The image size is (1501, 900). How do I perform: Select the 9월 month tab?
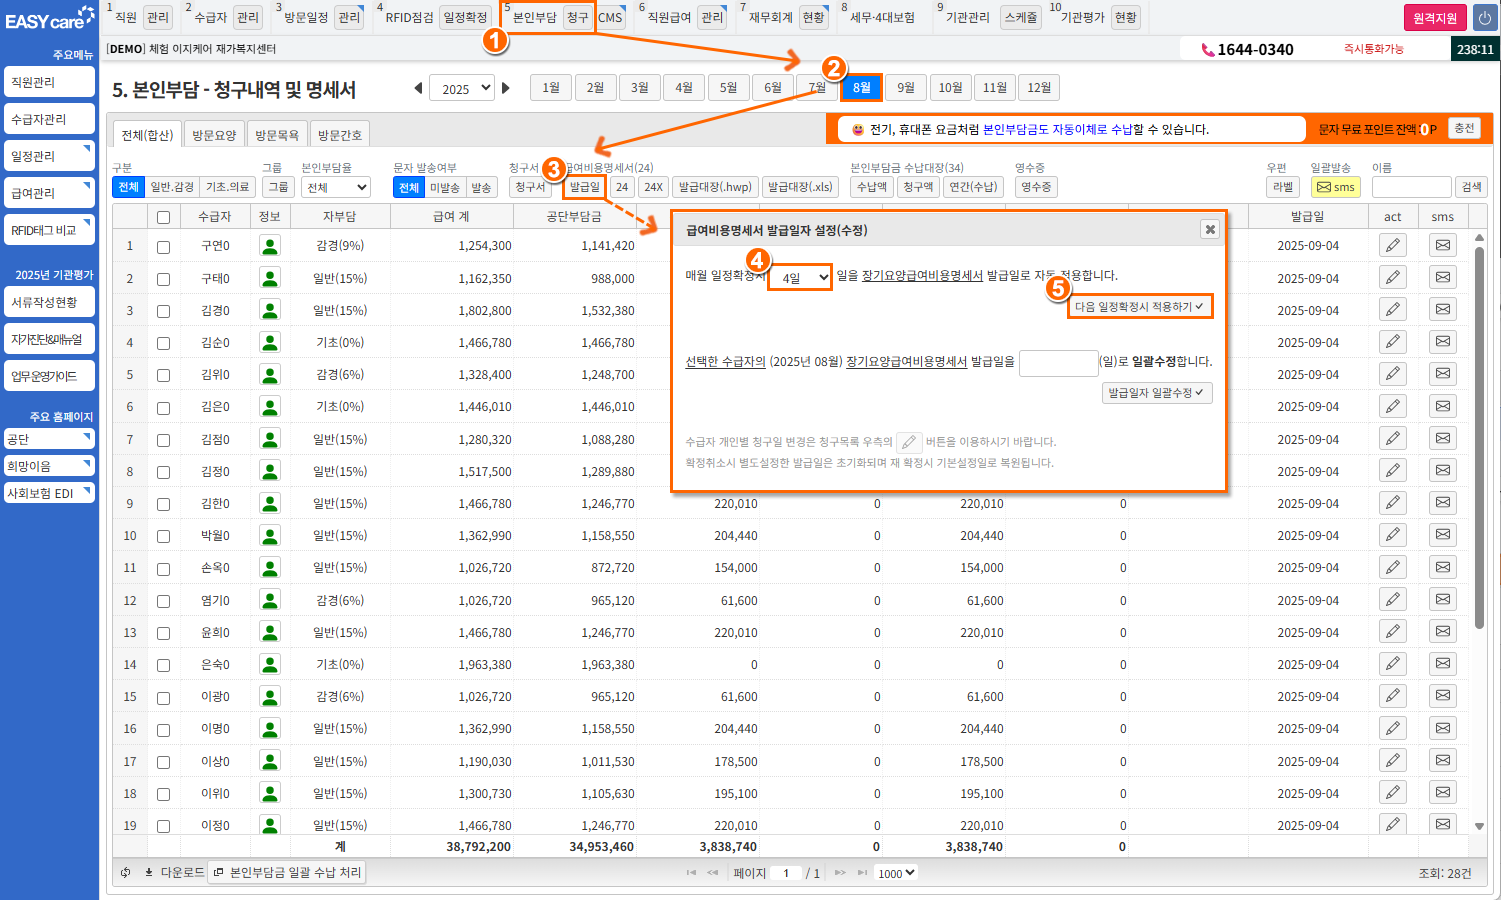(x=905, y=88)
